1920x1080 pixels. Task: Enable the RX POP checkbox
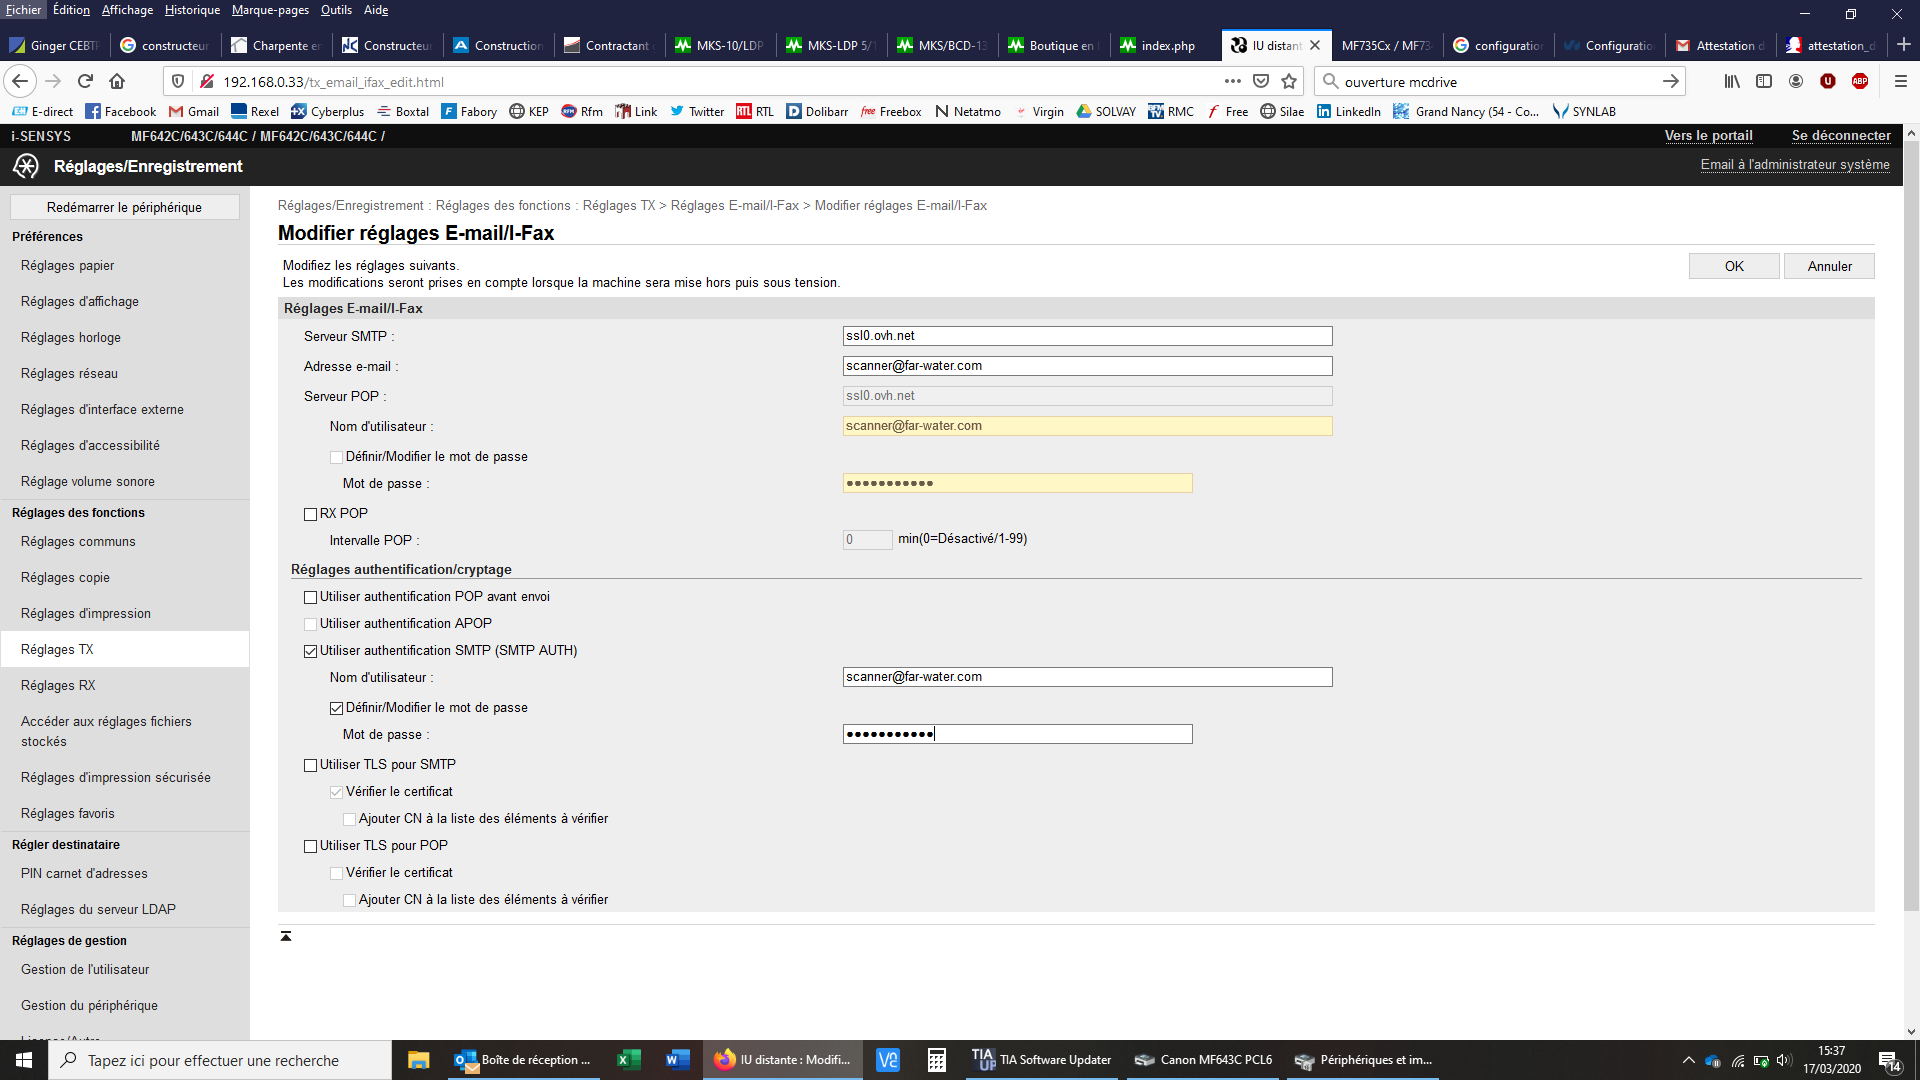[x=310, y=514]
